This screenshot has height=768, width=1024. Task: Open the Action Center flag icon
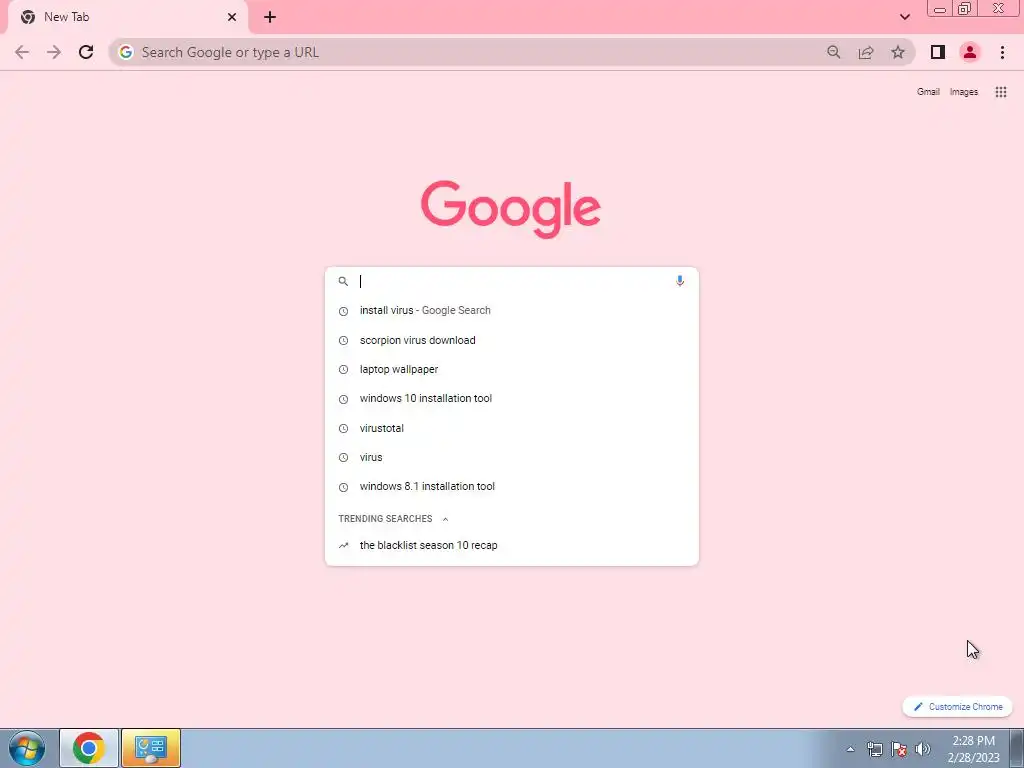coord(899,749)
